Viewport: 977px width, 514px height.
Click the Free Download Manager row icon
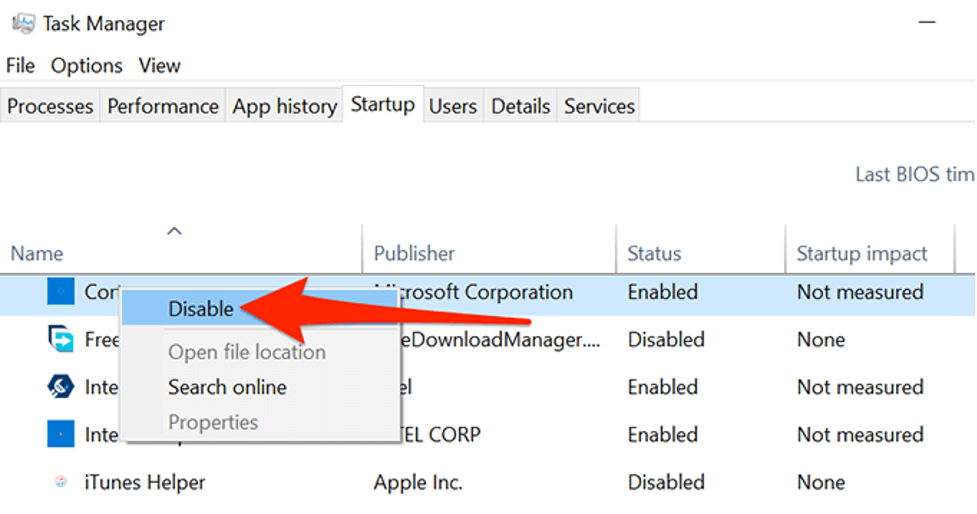pos(60,339)
